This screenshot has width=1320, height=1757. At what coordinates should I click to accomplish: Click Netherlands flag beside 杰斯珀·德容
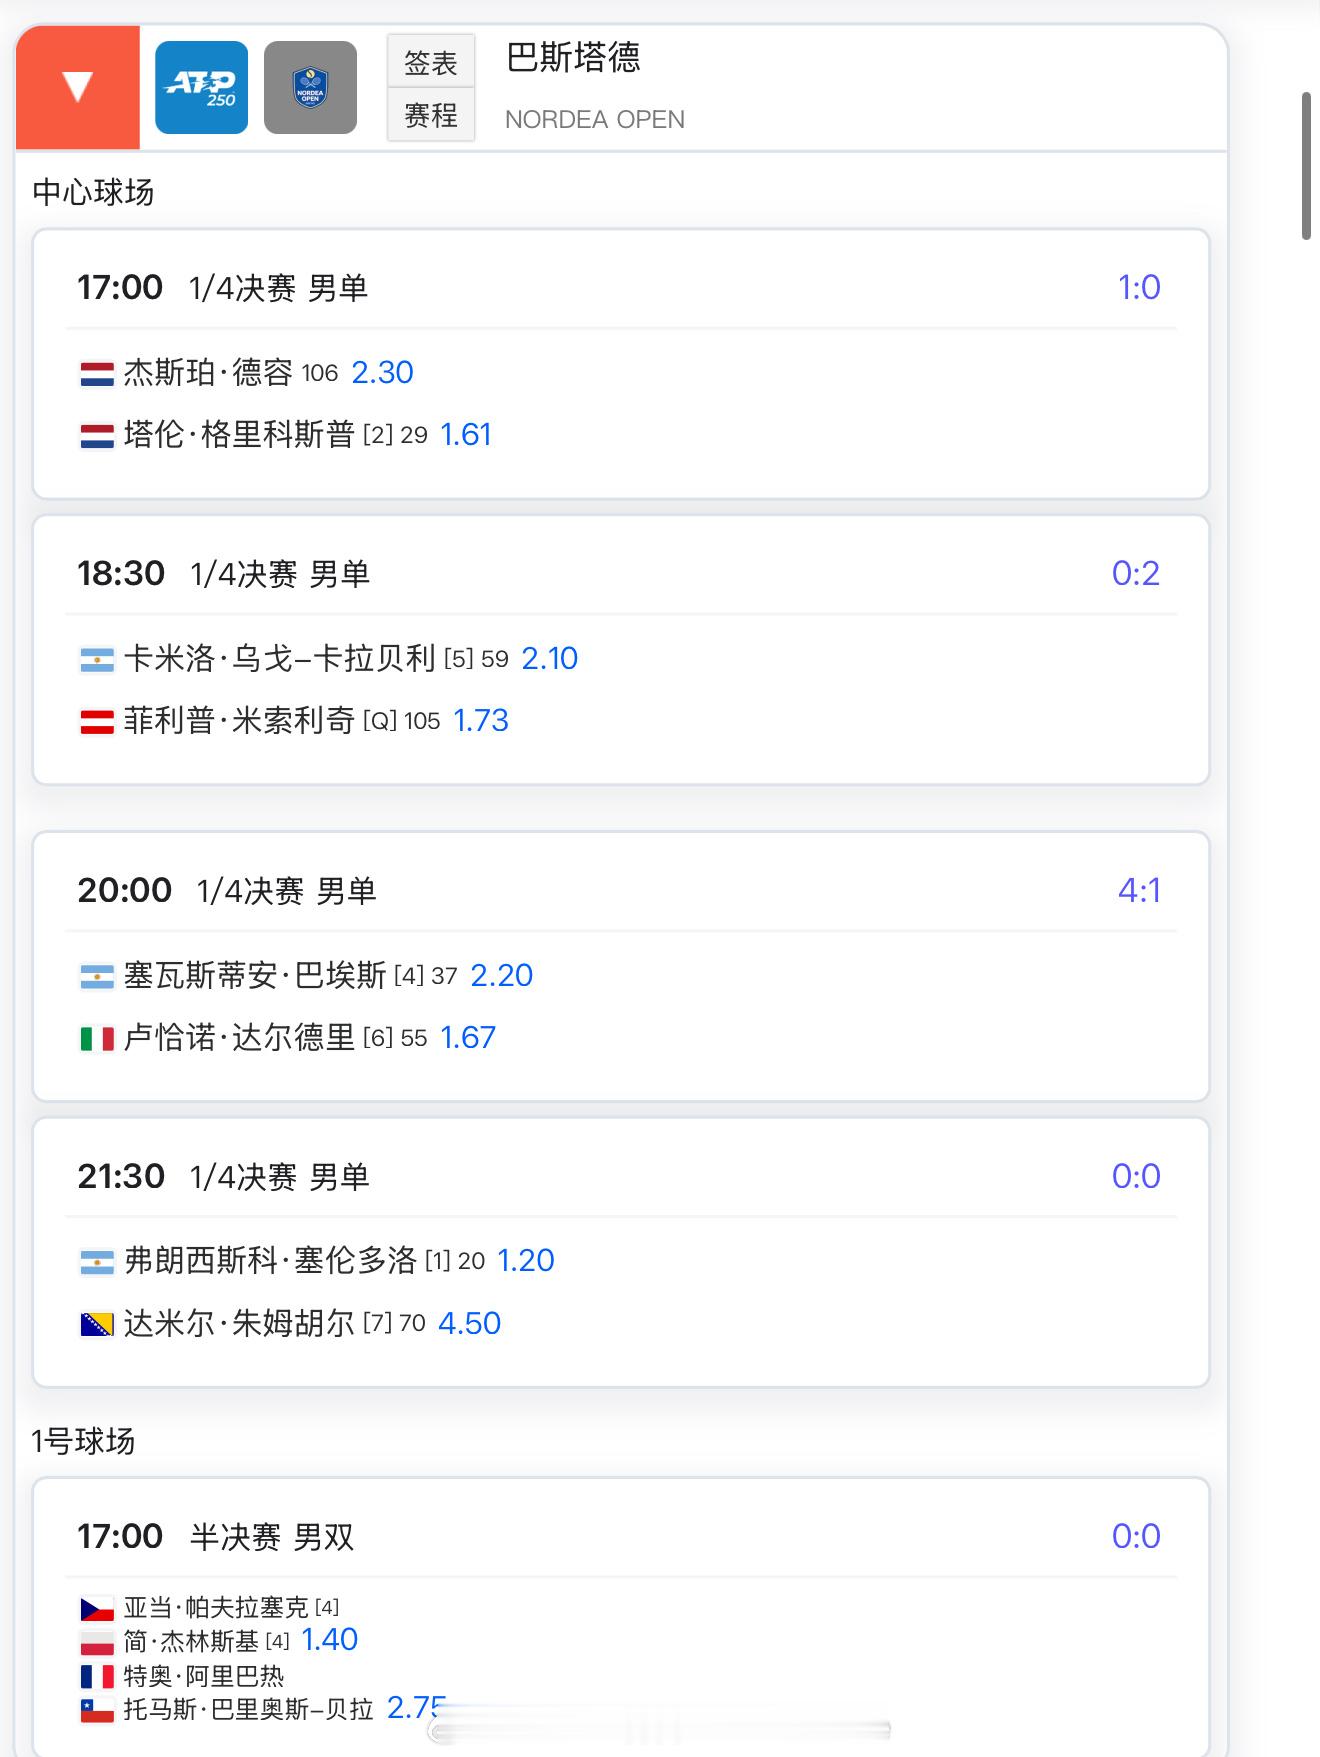coord(97,374)
